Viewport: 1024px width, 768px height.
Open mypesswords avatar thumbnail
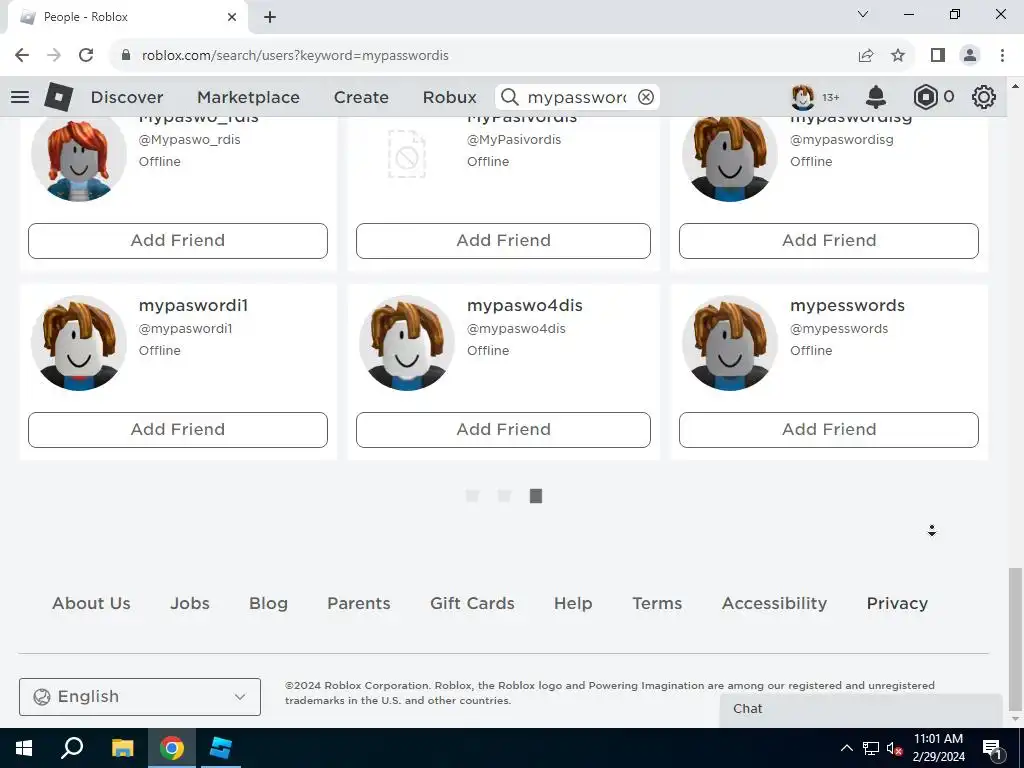(x=730, y=343)
